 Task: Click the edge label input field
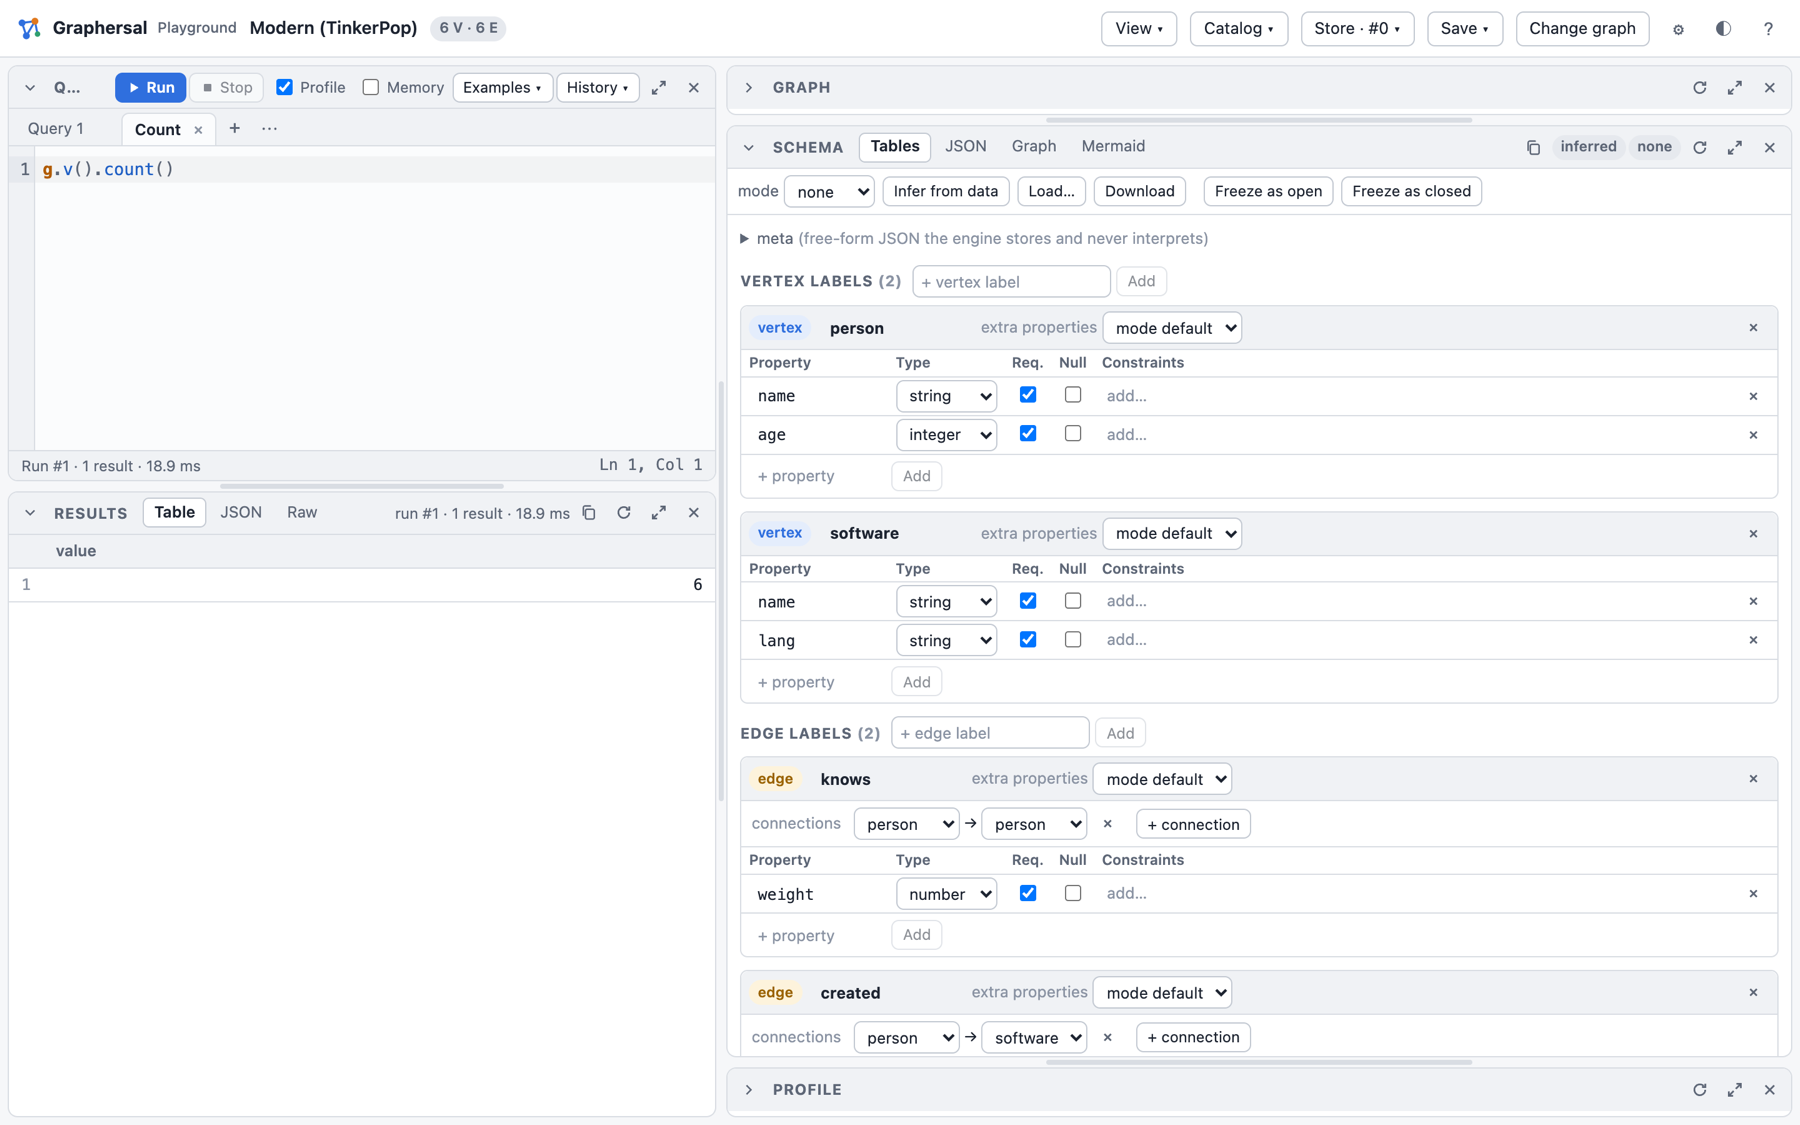coord(990,733)
